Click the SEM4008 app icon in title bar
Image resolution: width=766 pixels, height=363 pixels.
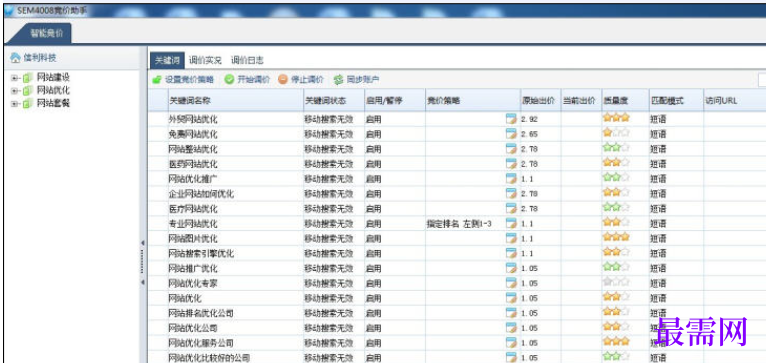click(9, 10)
